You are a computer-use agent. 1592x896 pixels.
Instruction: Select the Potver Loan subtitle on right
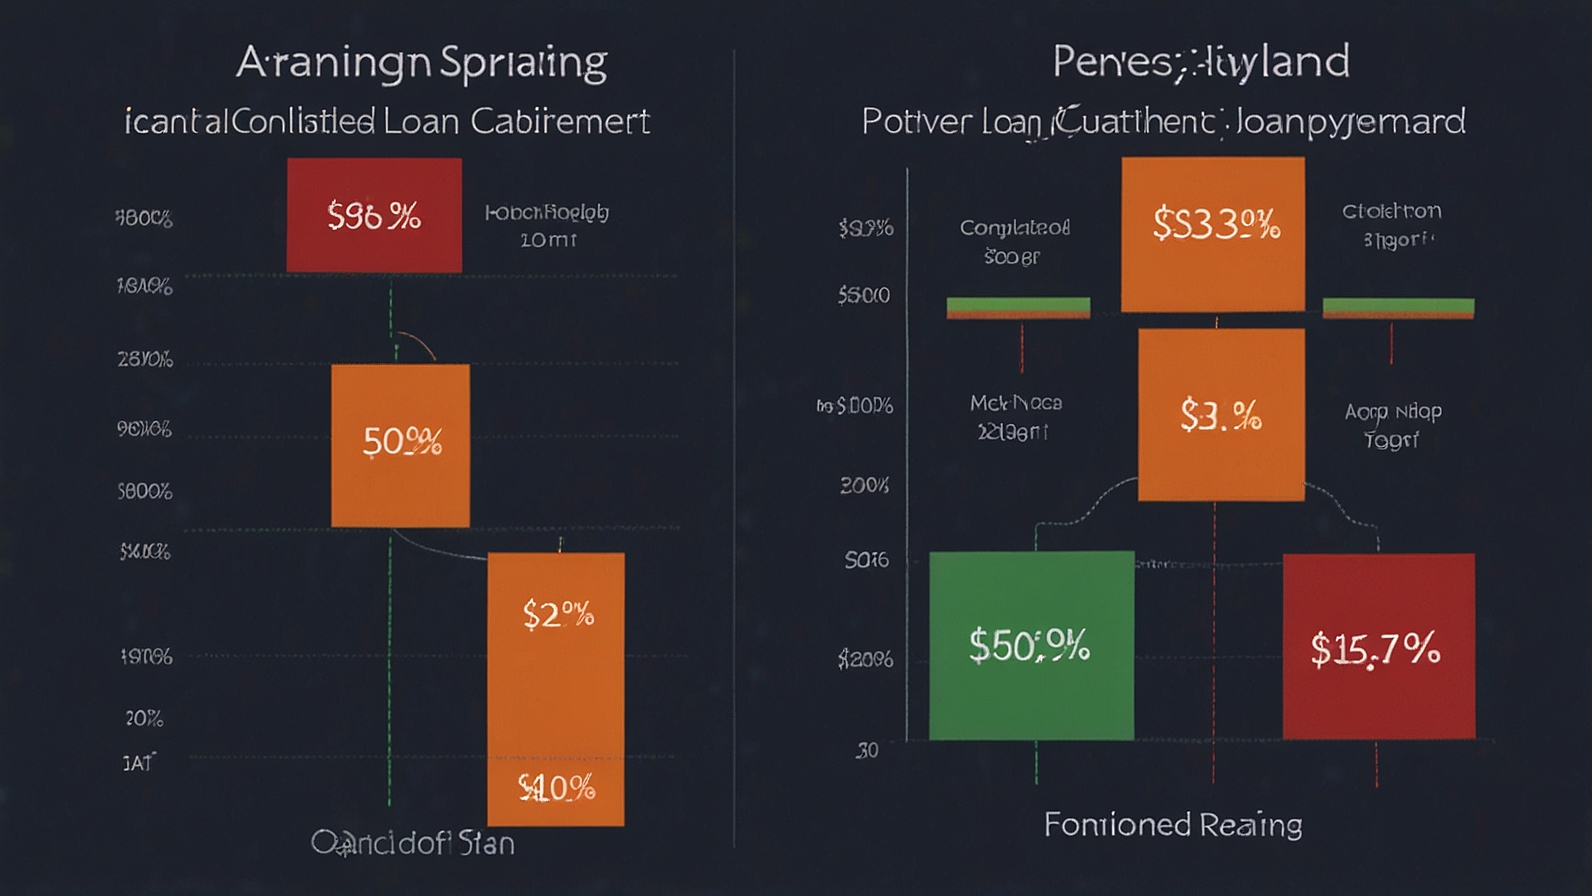click(1163, 122)
